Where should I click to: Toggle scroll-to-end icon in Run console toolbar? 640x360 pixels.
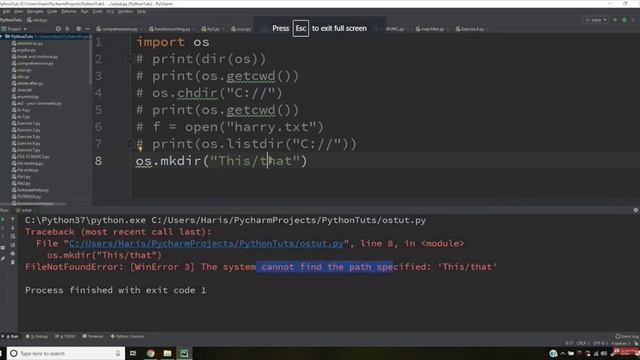point(13,245)
